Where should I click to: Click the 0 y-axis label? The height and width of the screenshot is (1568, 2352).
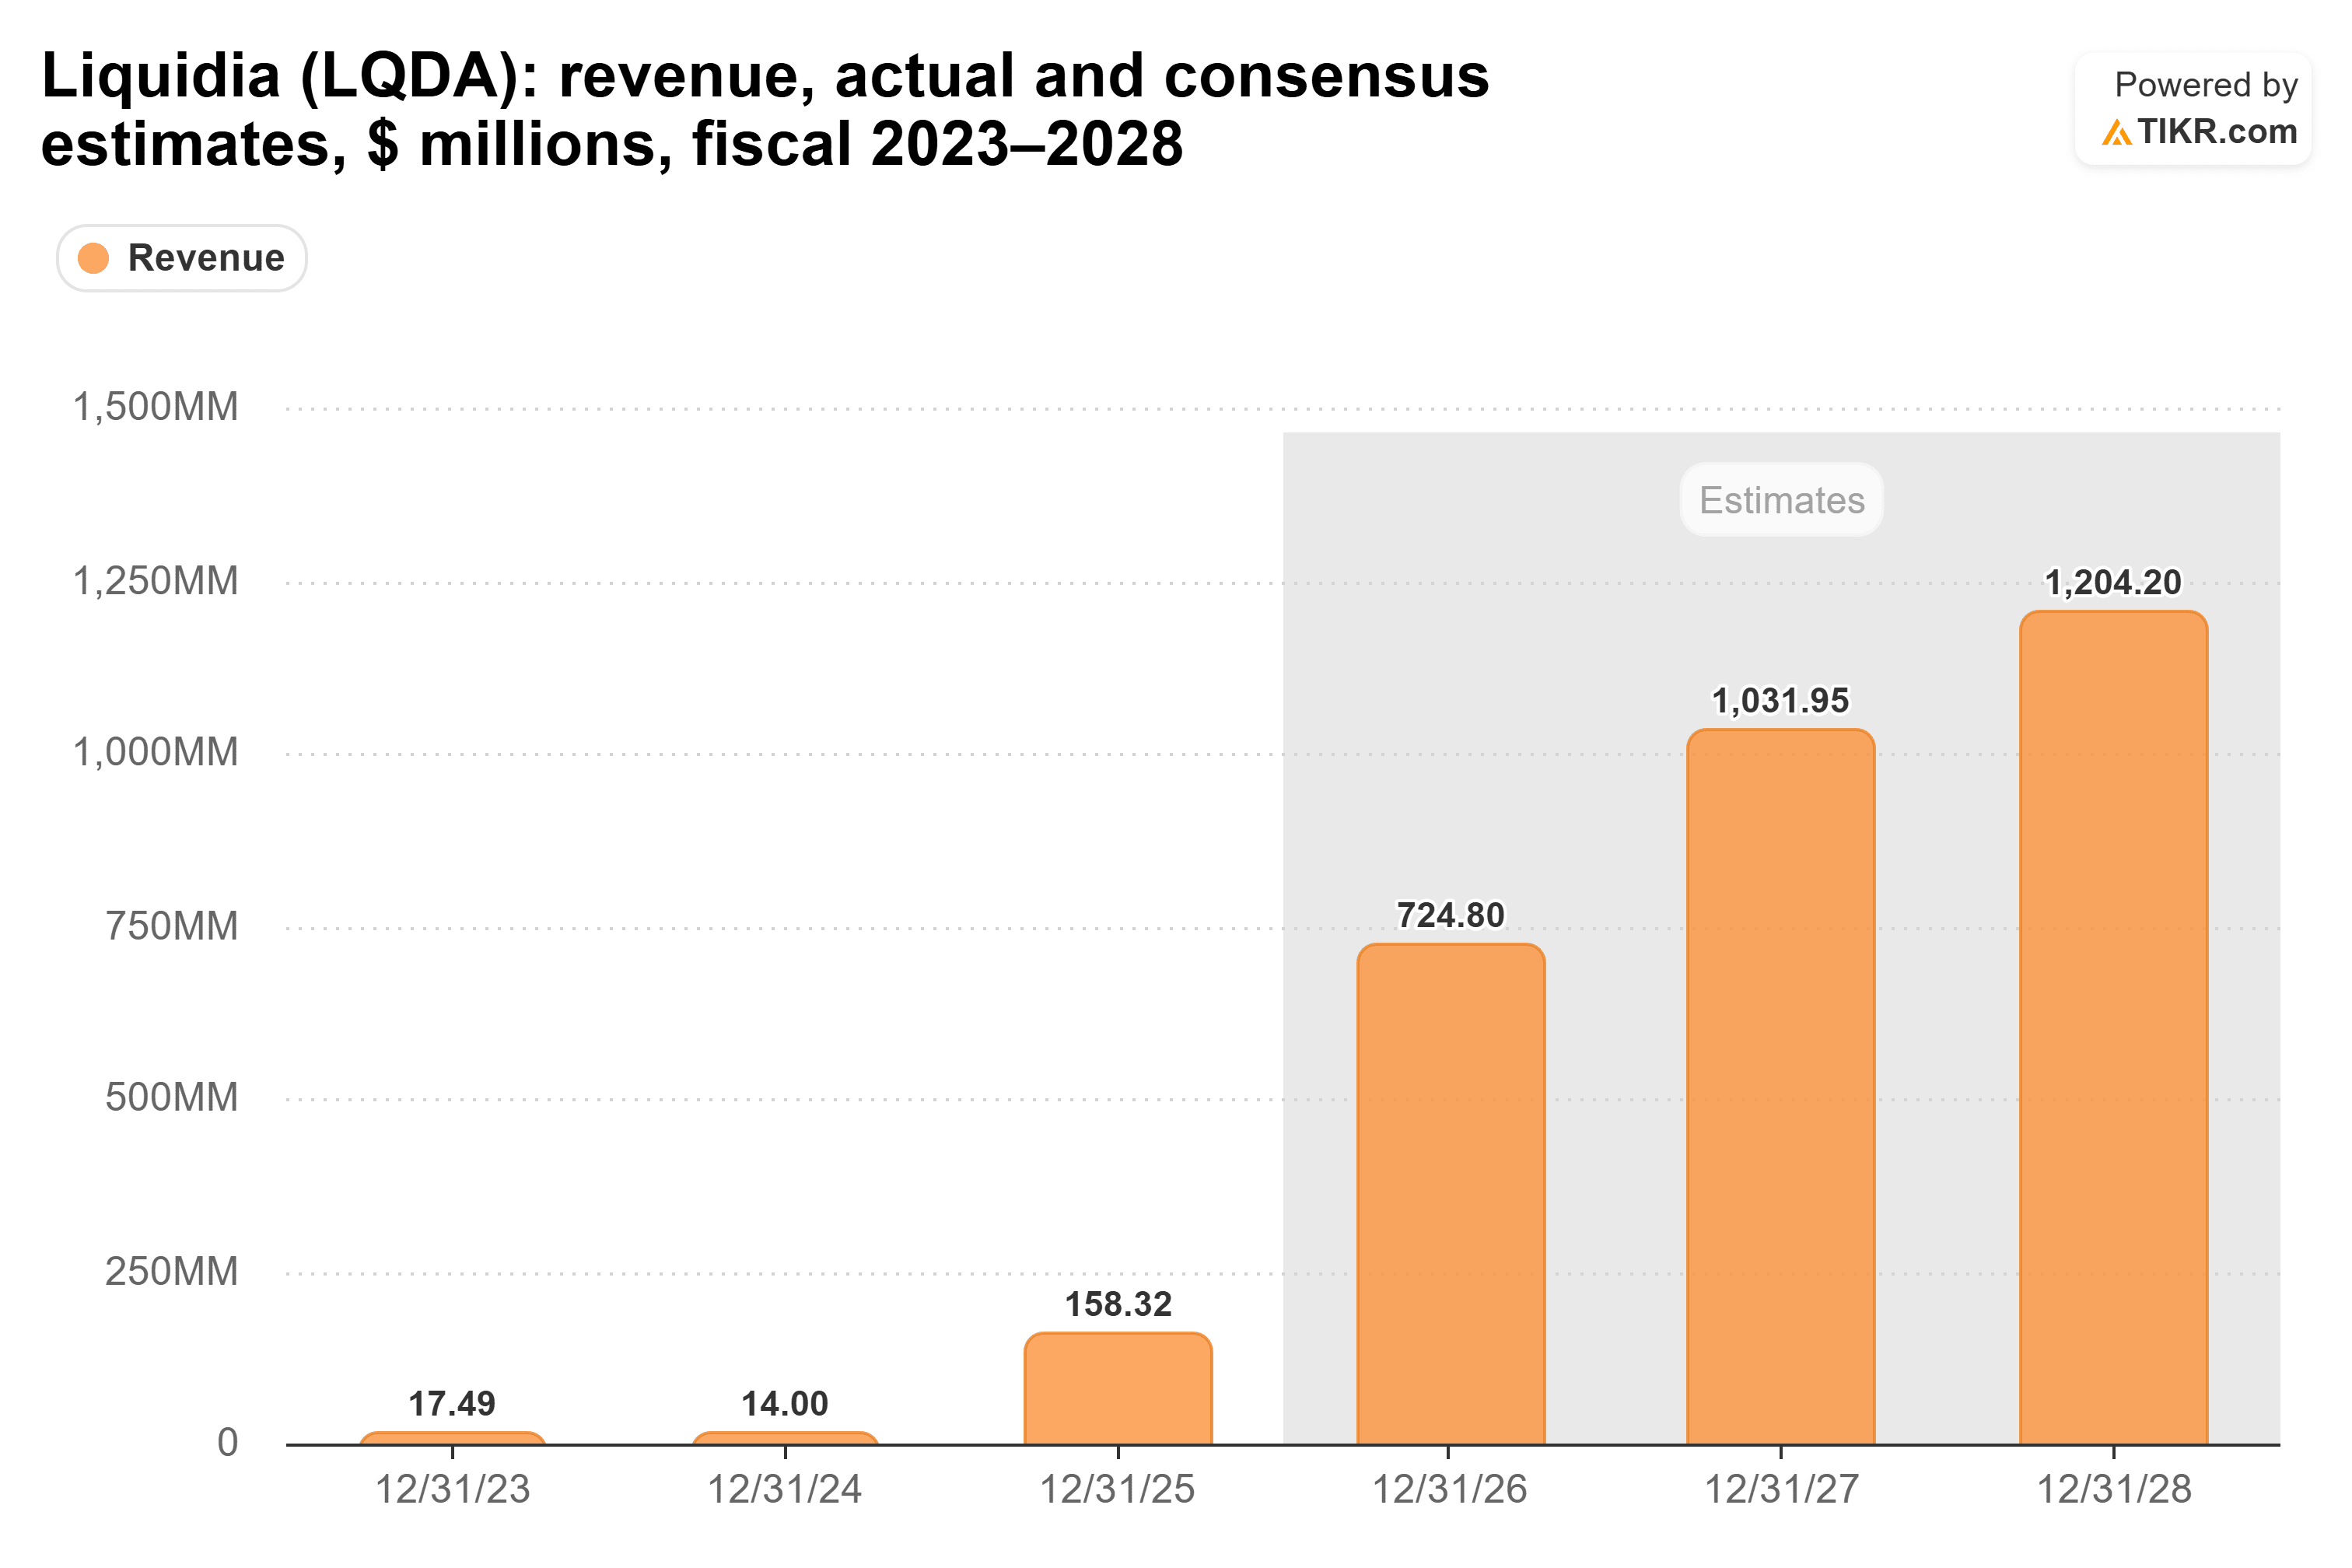click(228, 1443)
